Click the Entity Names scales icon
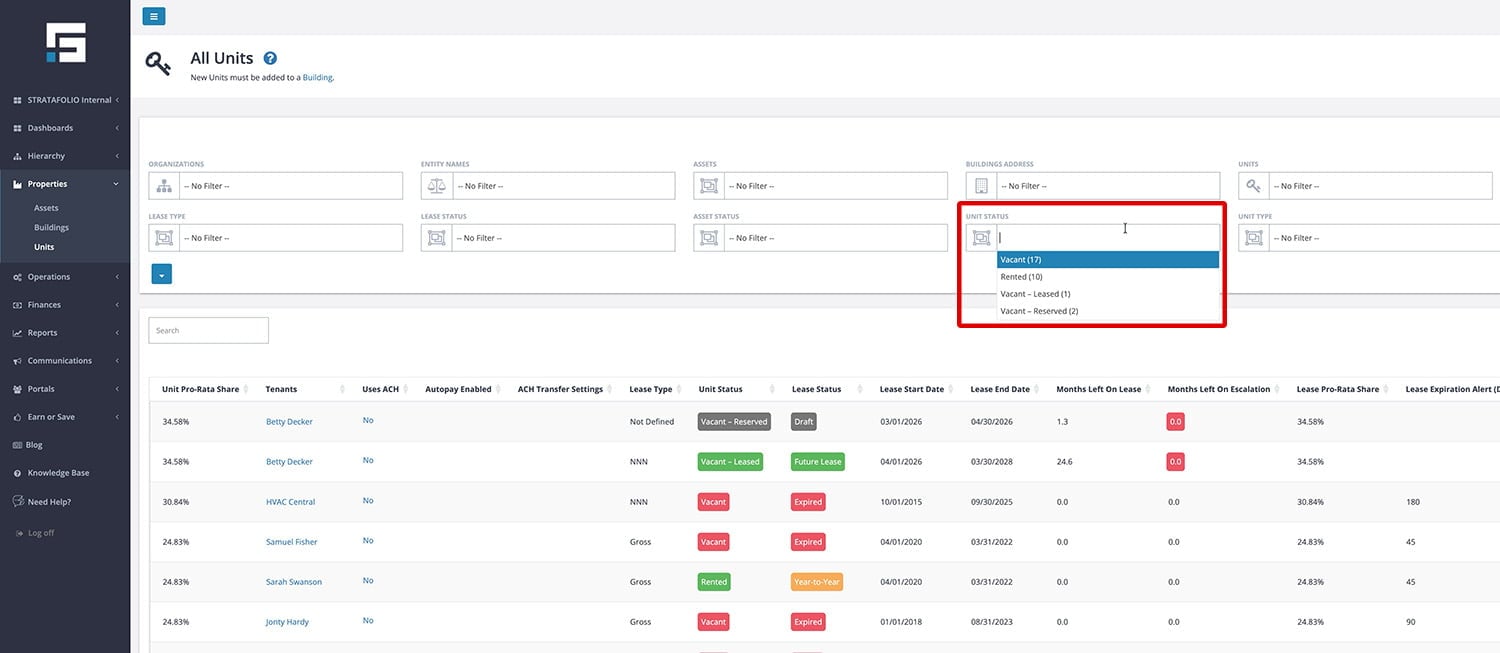 436,186
